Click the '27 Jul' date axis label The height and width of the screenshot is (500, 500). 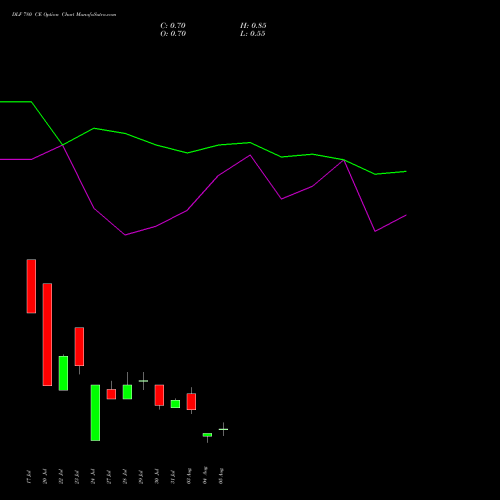(109, 477)
